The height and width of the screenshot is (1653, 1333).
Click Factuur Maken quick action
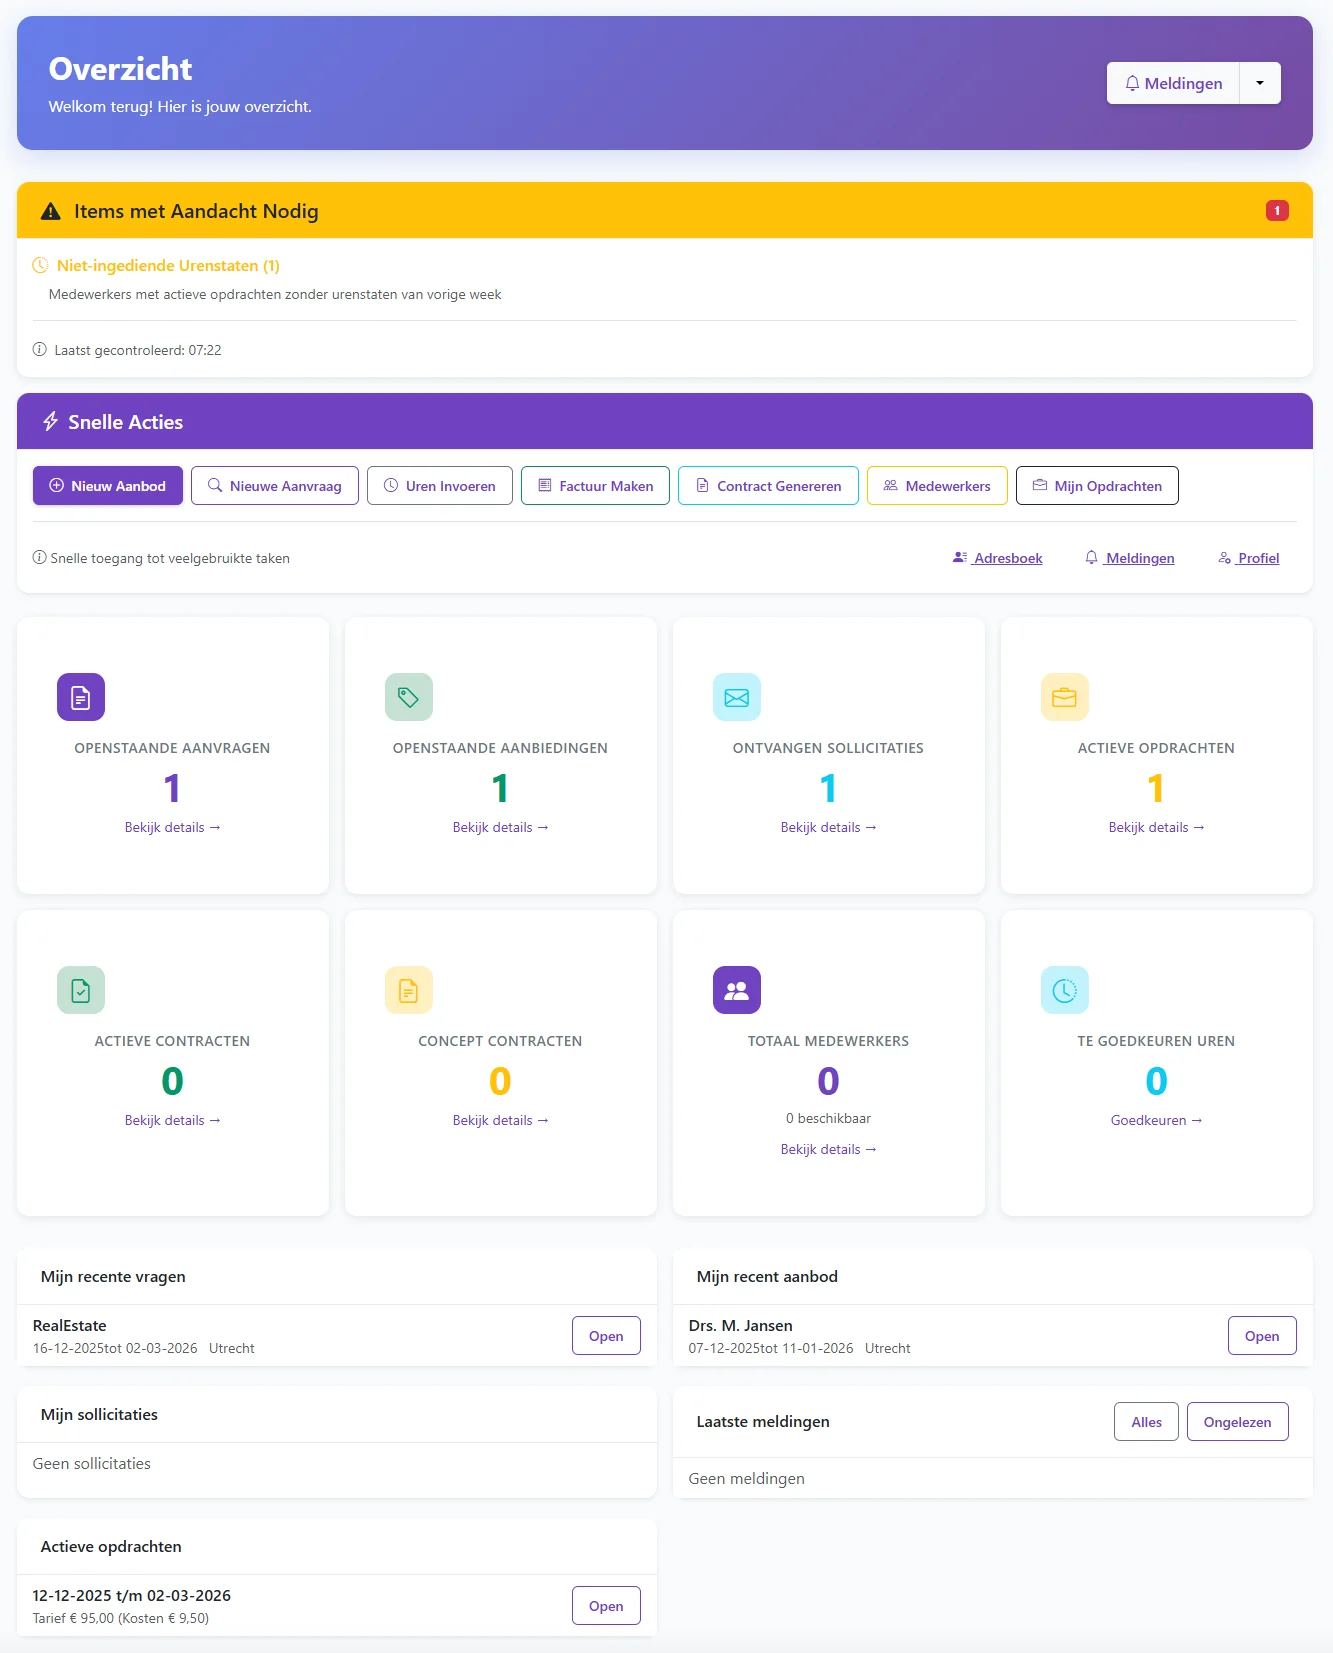595,486
